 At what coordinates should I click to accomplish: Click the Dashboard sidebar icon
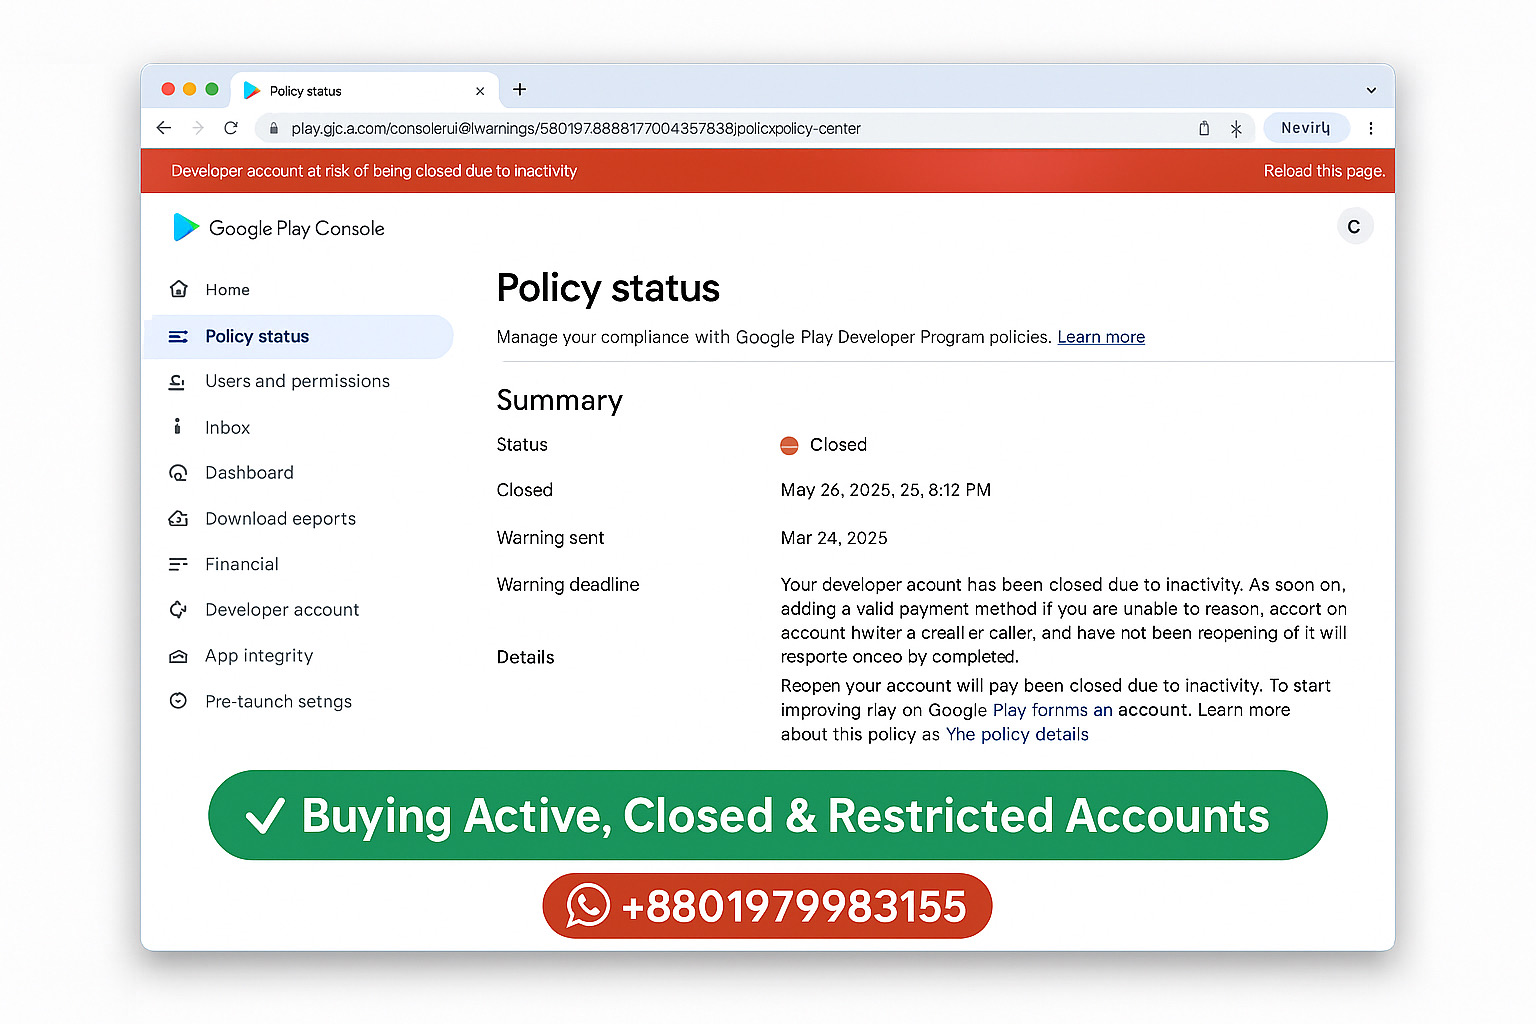(178, 473)
